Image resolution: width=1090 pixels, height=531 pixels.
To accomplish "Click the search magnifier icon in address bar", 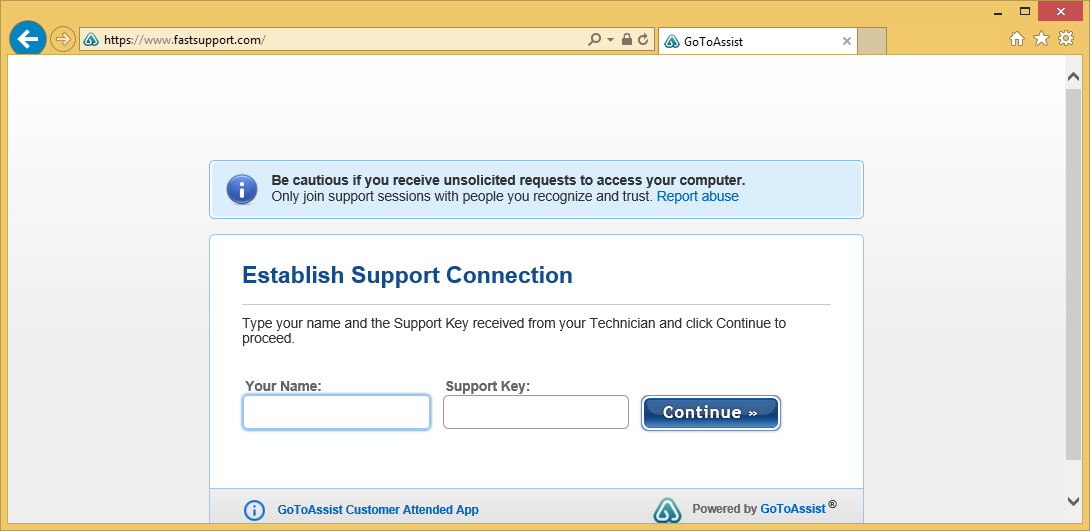I will [595, 40].
